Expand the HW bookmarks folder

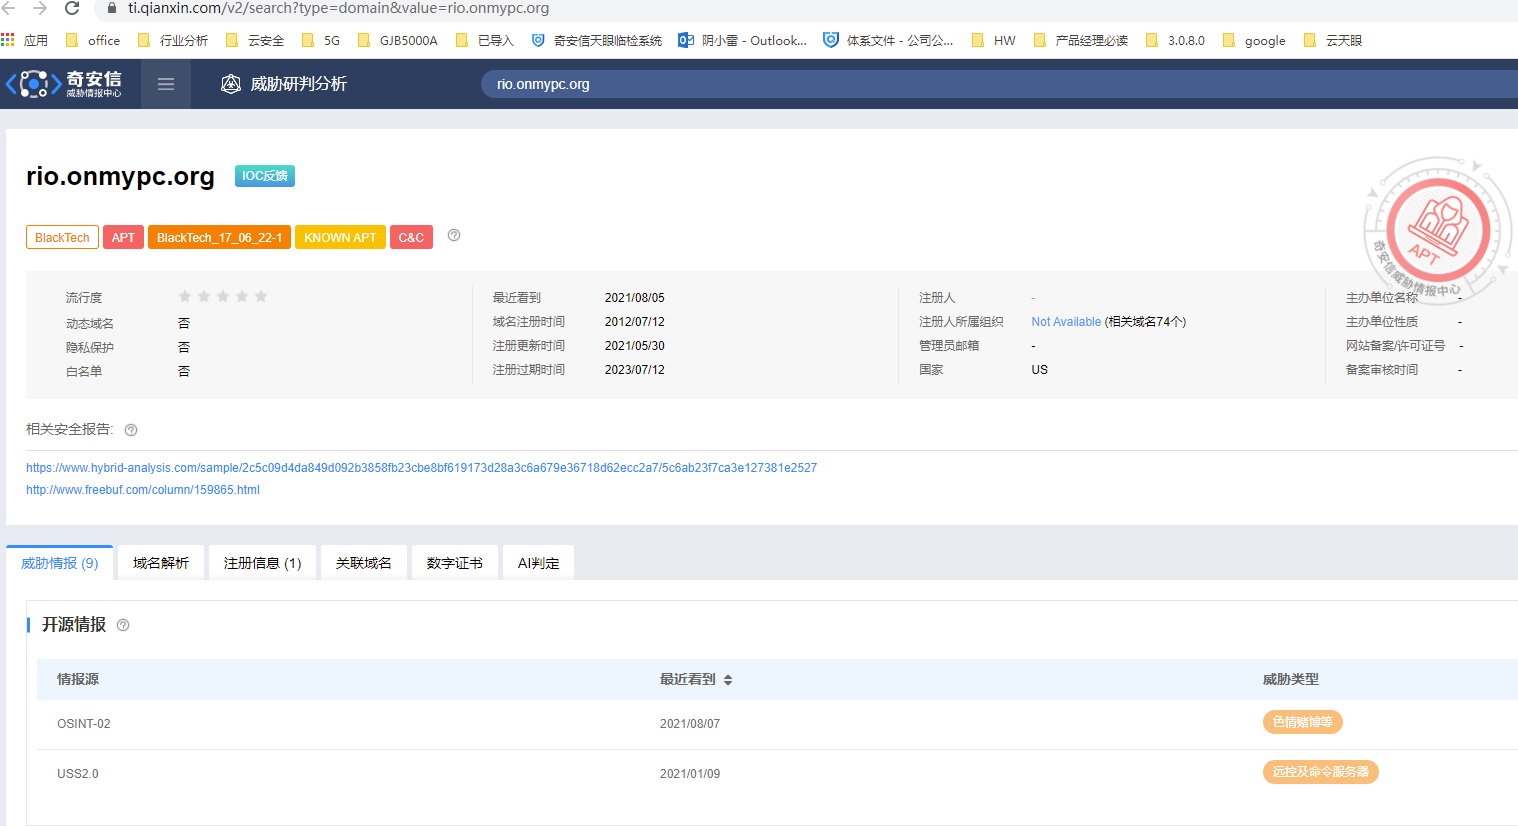994,40
